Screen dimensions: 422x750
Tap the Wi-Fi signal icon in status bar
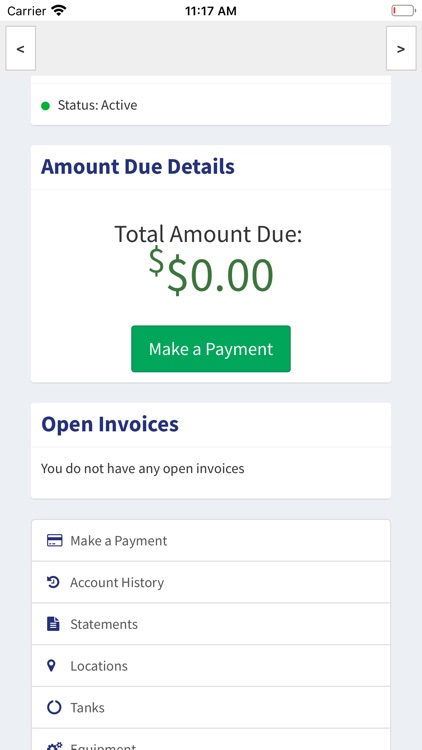[59, 10]
